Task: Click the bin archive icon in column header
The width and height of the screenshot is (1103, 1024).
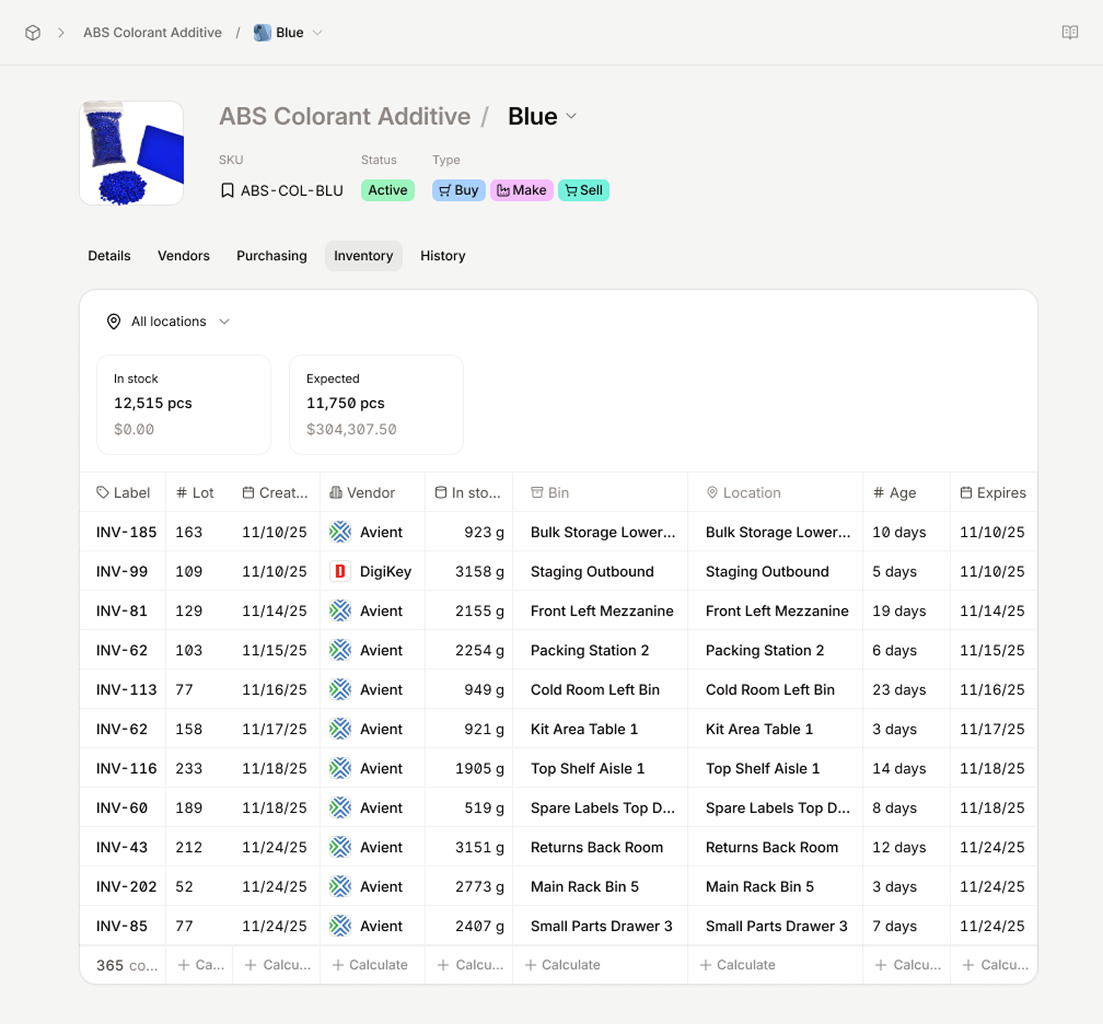Action: click(537, 493)
